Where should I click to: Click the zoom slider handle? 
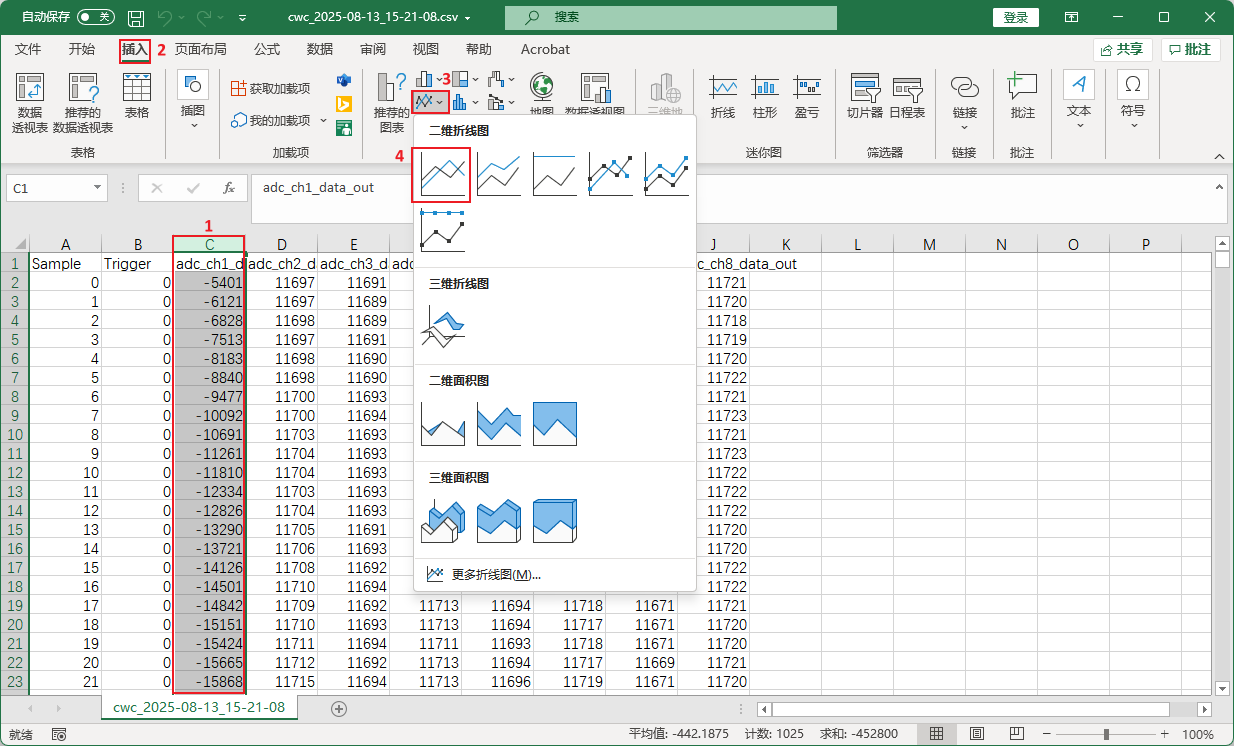pyautogui.click(x=1107, y=734)
